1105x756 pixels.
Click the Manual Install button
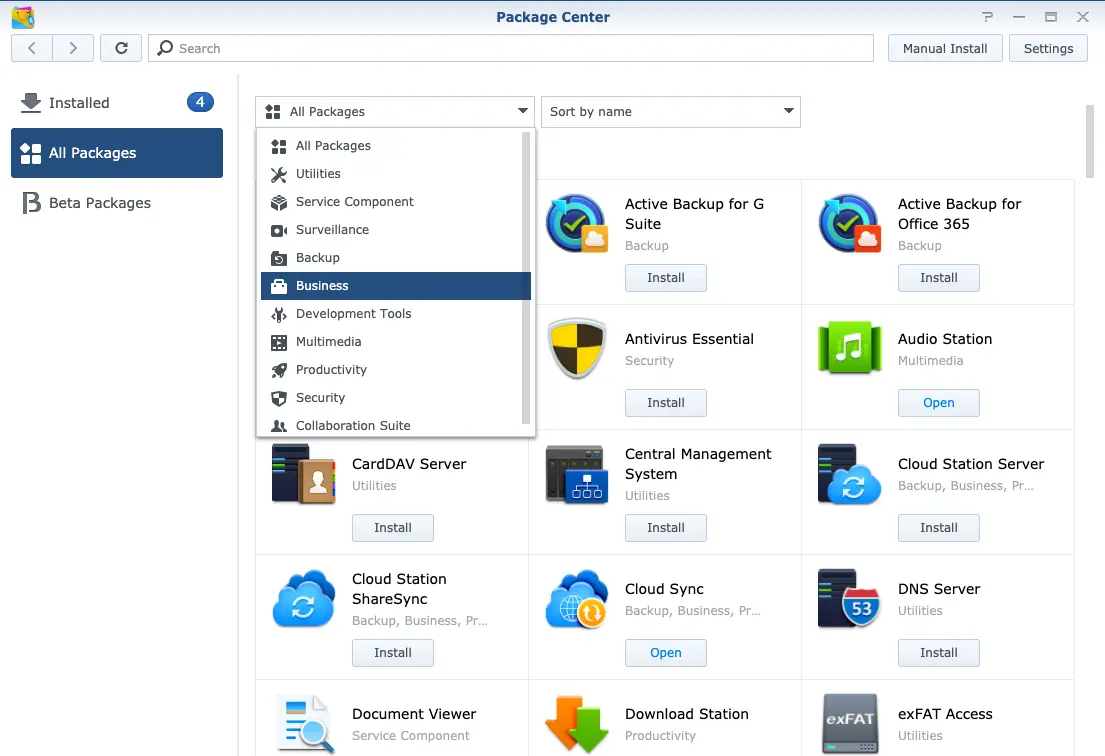click(945, 48)
